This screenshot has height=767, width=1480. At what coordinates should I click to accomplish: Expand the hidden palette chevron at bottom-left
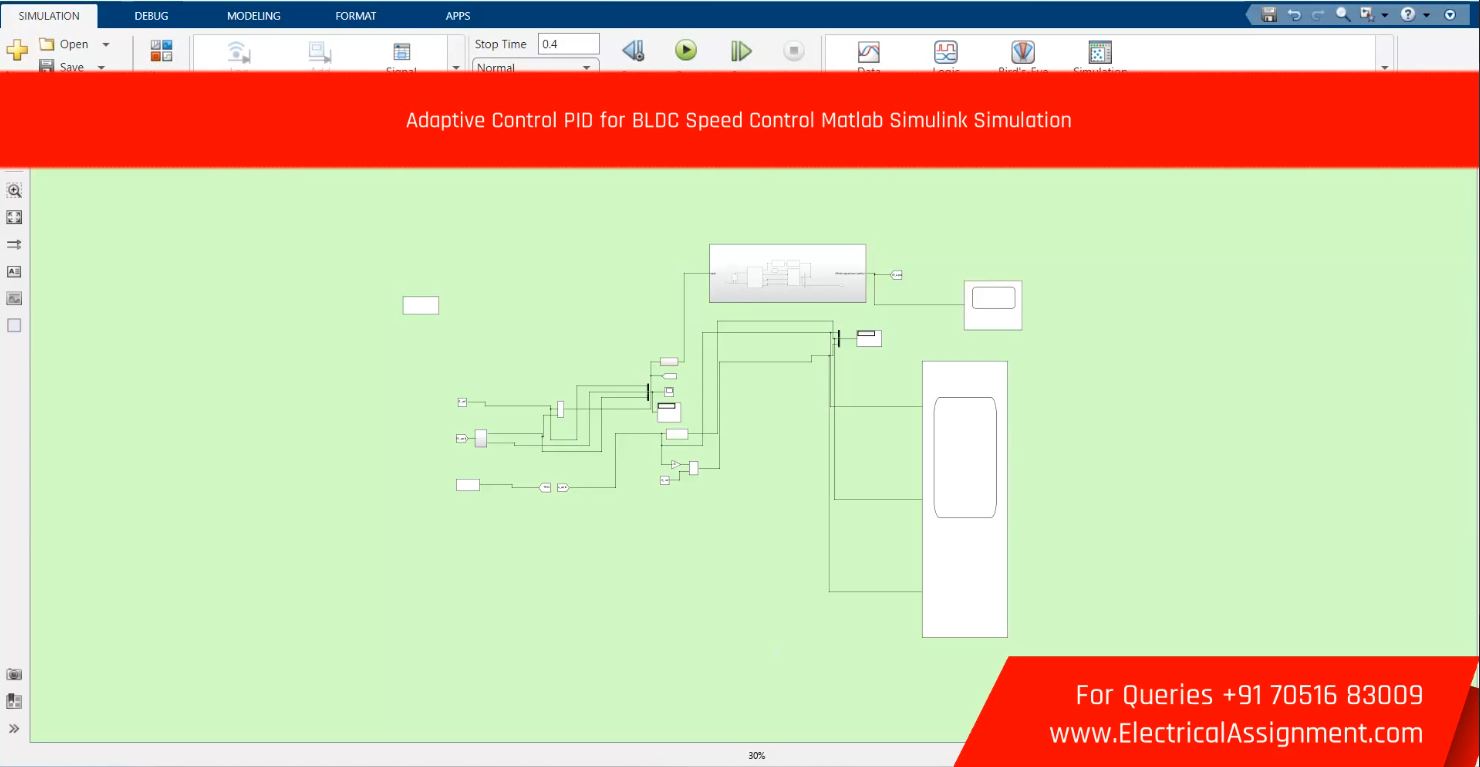14,729
